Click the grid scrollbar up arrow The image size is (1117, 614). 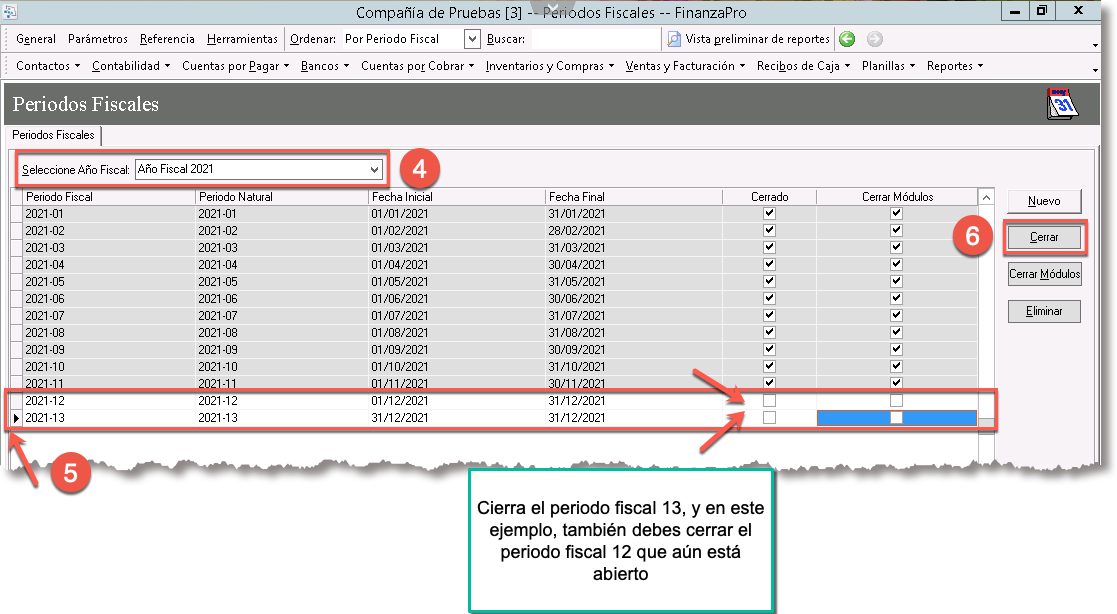[987, 197]
